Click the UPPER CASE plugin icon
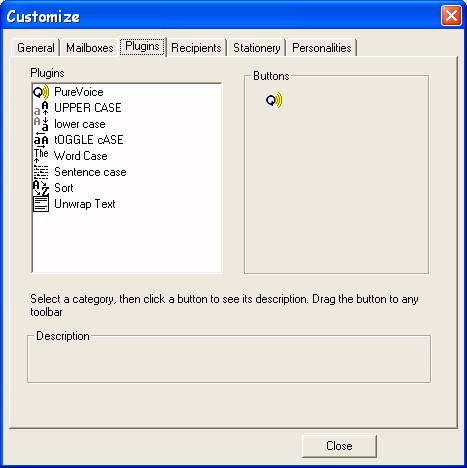Image resolution: width=467 pixels, height=468 pixels. point(41,108)
